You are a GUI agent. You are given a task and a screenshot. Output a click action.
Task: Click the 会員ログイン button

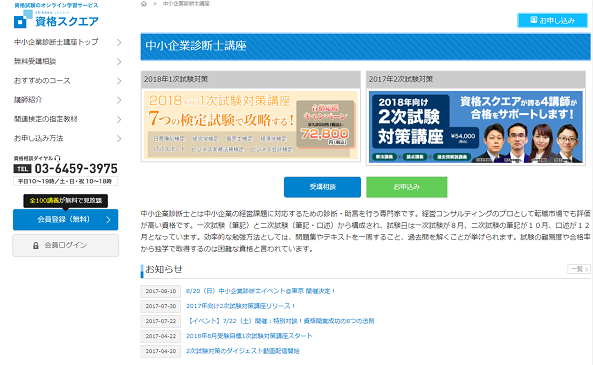65,245
